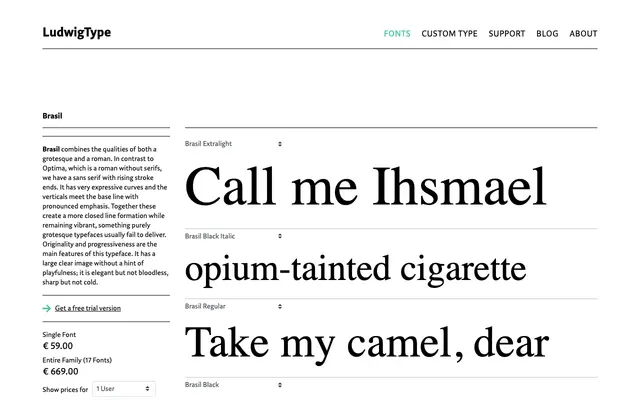Open the Brasil Black Italic font selector

pos(233,236)
